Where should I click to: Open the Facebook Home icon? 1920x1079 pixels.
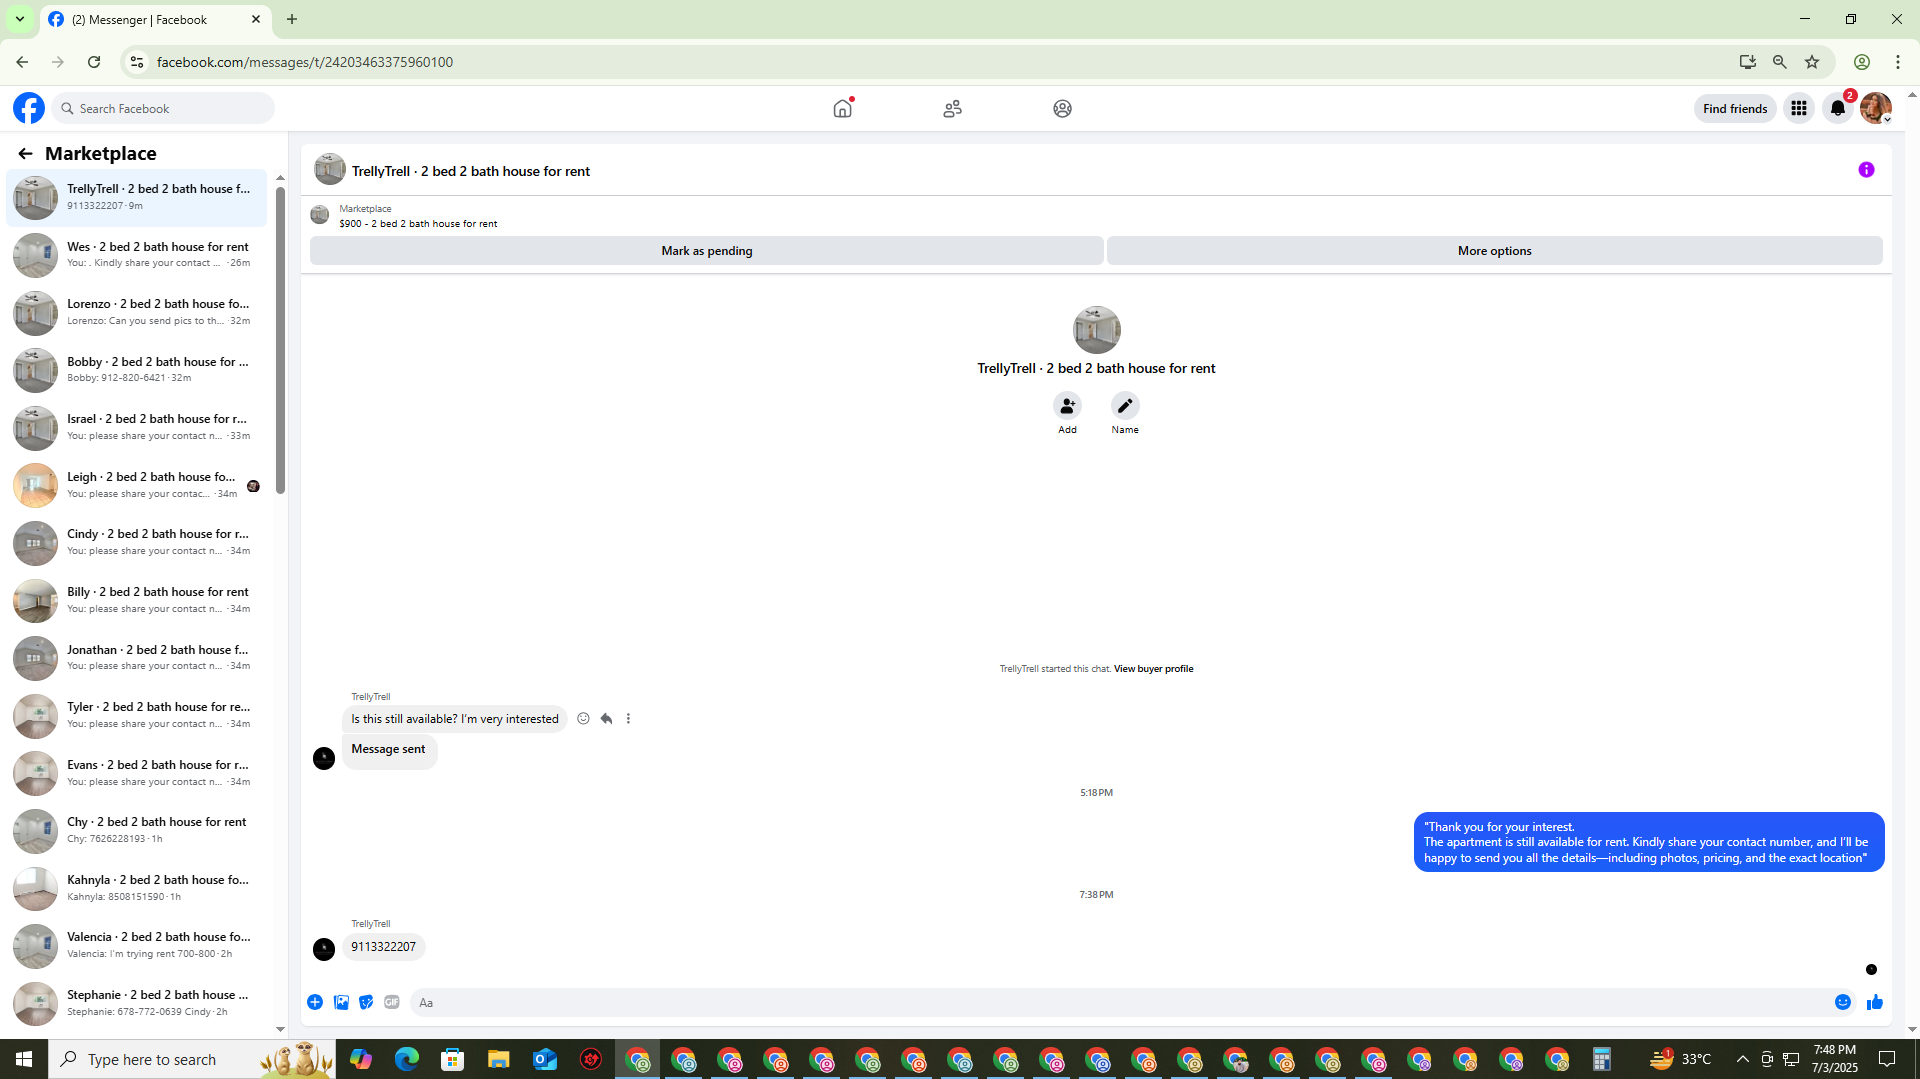coord(843,108)
